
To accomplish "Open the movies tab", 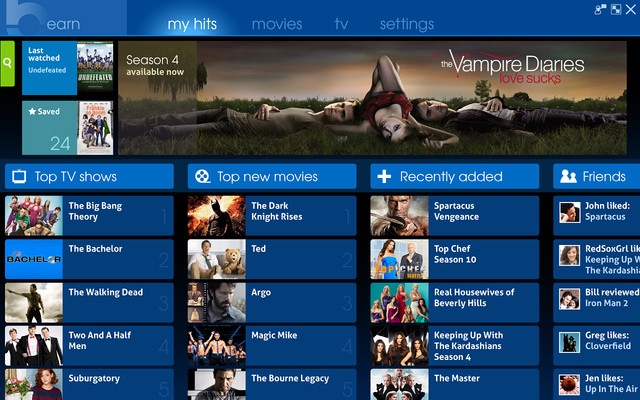I will [277, 24].
